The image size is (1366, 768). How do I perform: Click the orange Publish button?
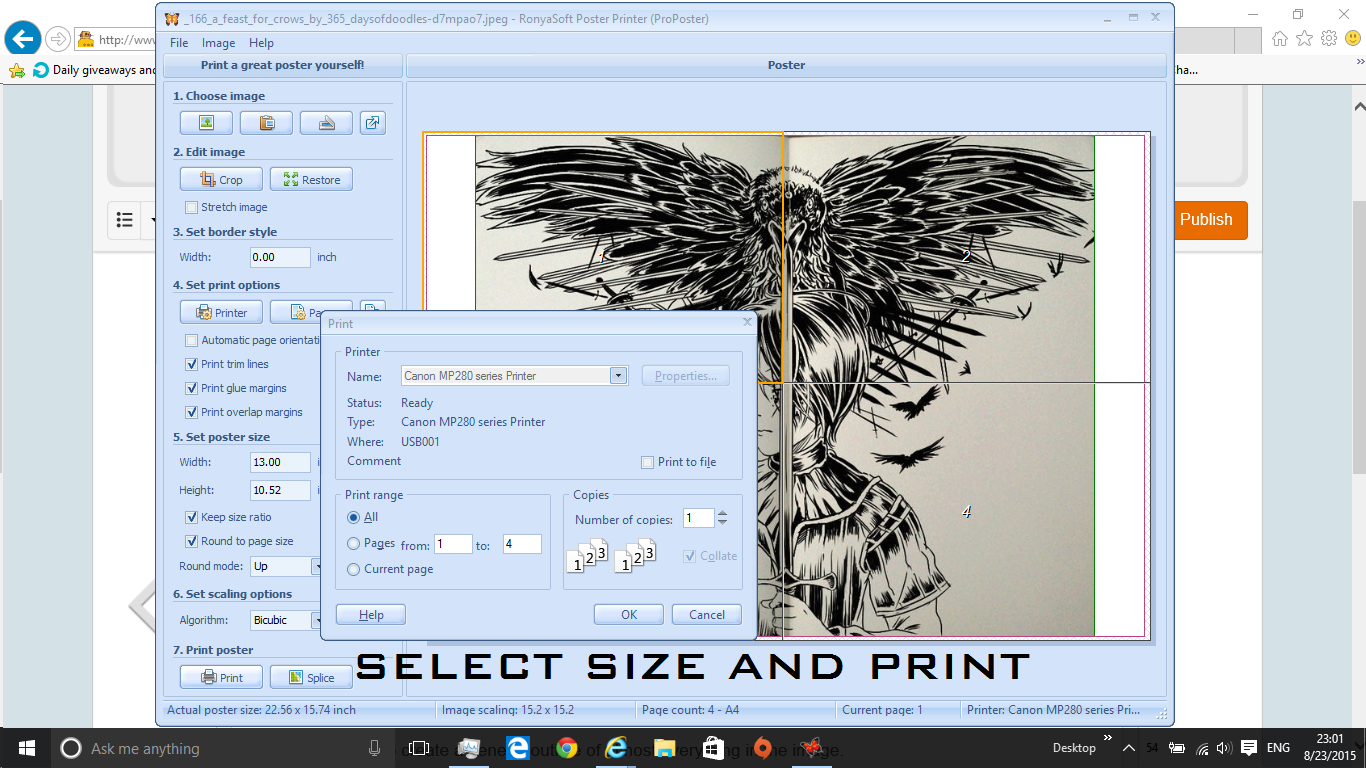(x=1206, y=220)
